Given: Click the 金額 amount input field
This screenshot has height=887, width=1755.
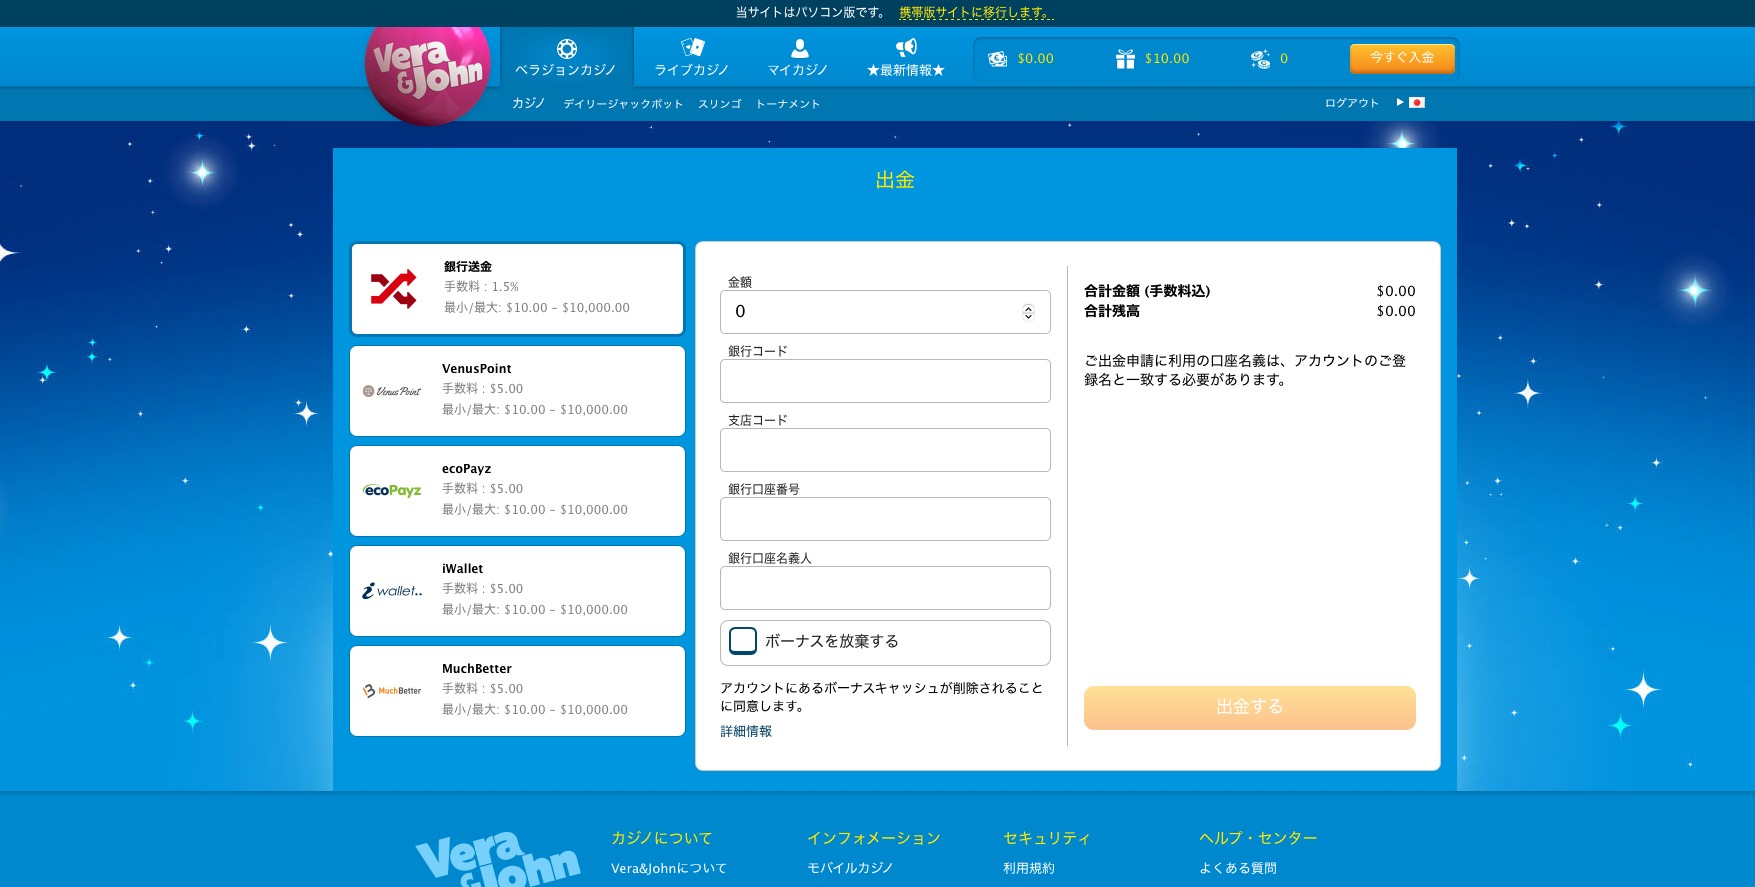Looking at the screenshot, I should tap(885, 312).
